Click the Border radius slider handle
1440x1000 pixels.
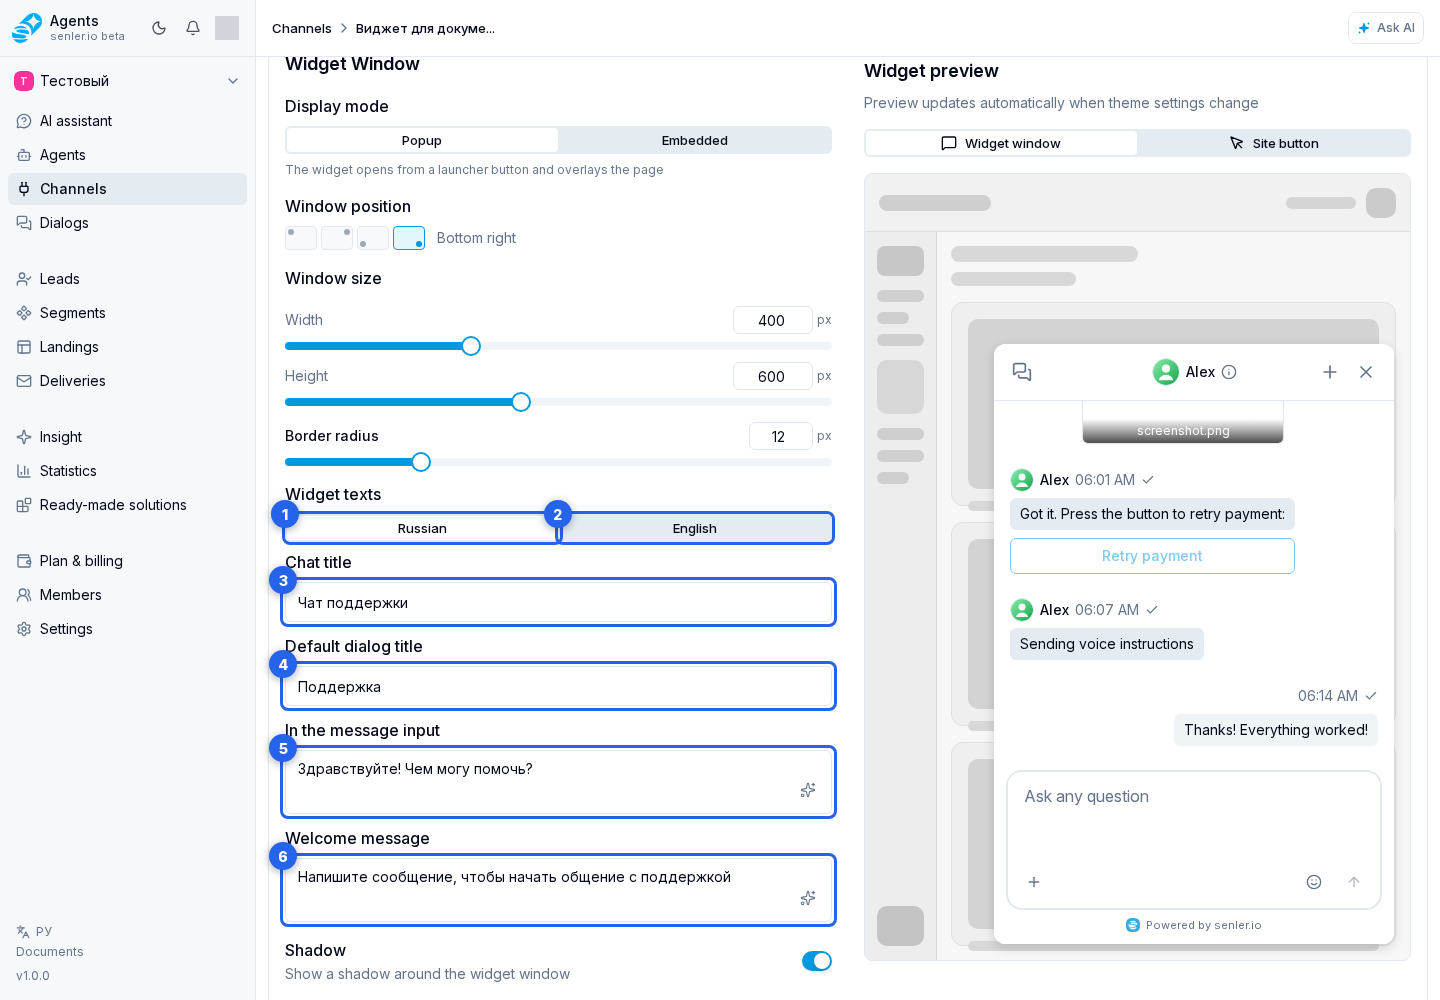point(421,462)
